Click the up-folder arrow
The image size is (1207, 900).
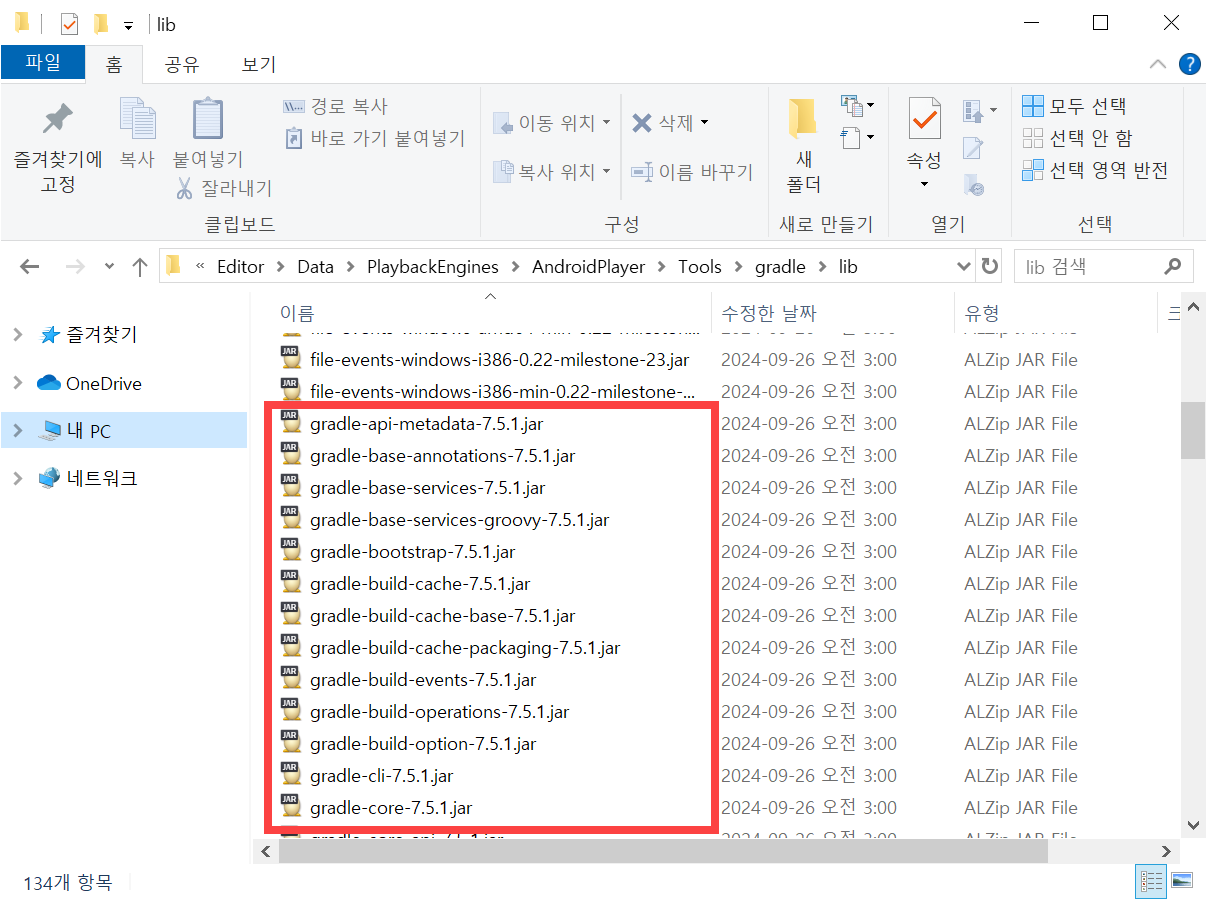coord(140,267)
